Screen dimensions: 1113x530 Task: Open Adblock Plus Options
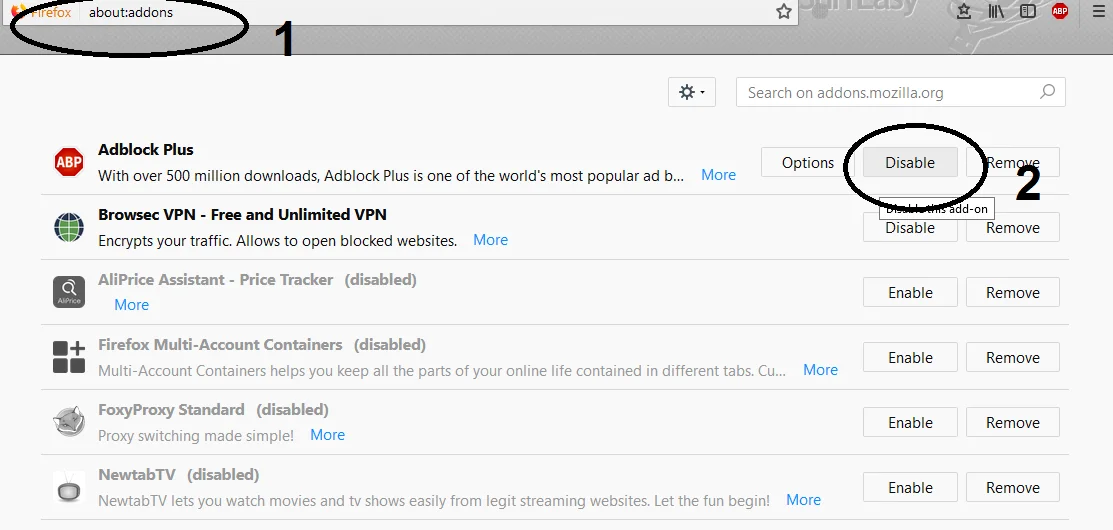click(807, 162)
